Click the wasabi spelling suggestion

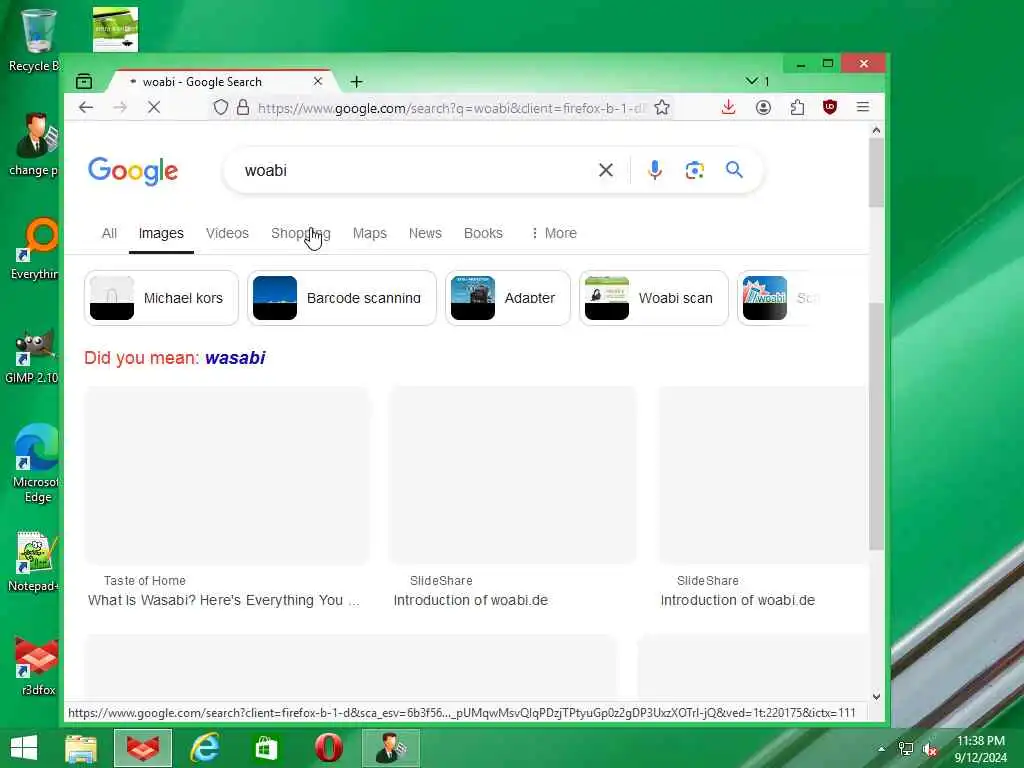(235, 358)
